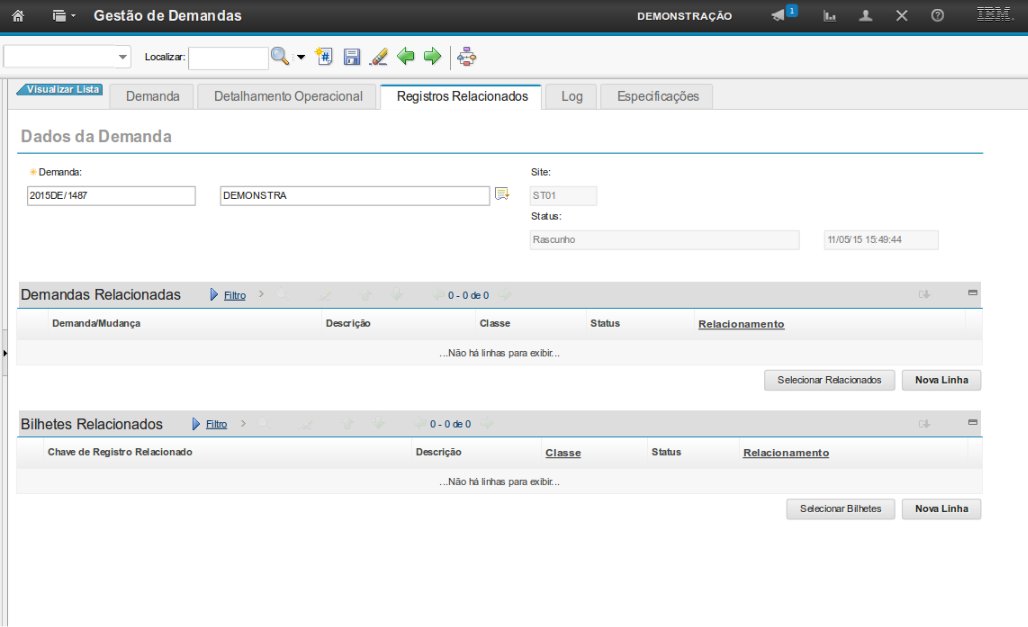Go to next record with the right arrow

coord(432,57)
